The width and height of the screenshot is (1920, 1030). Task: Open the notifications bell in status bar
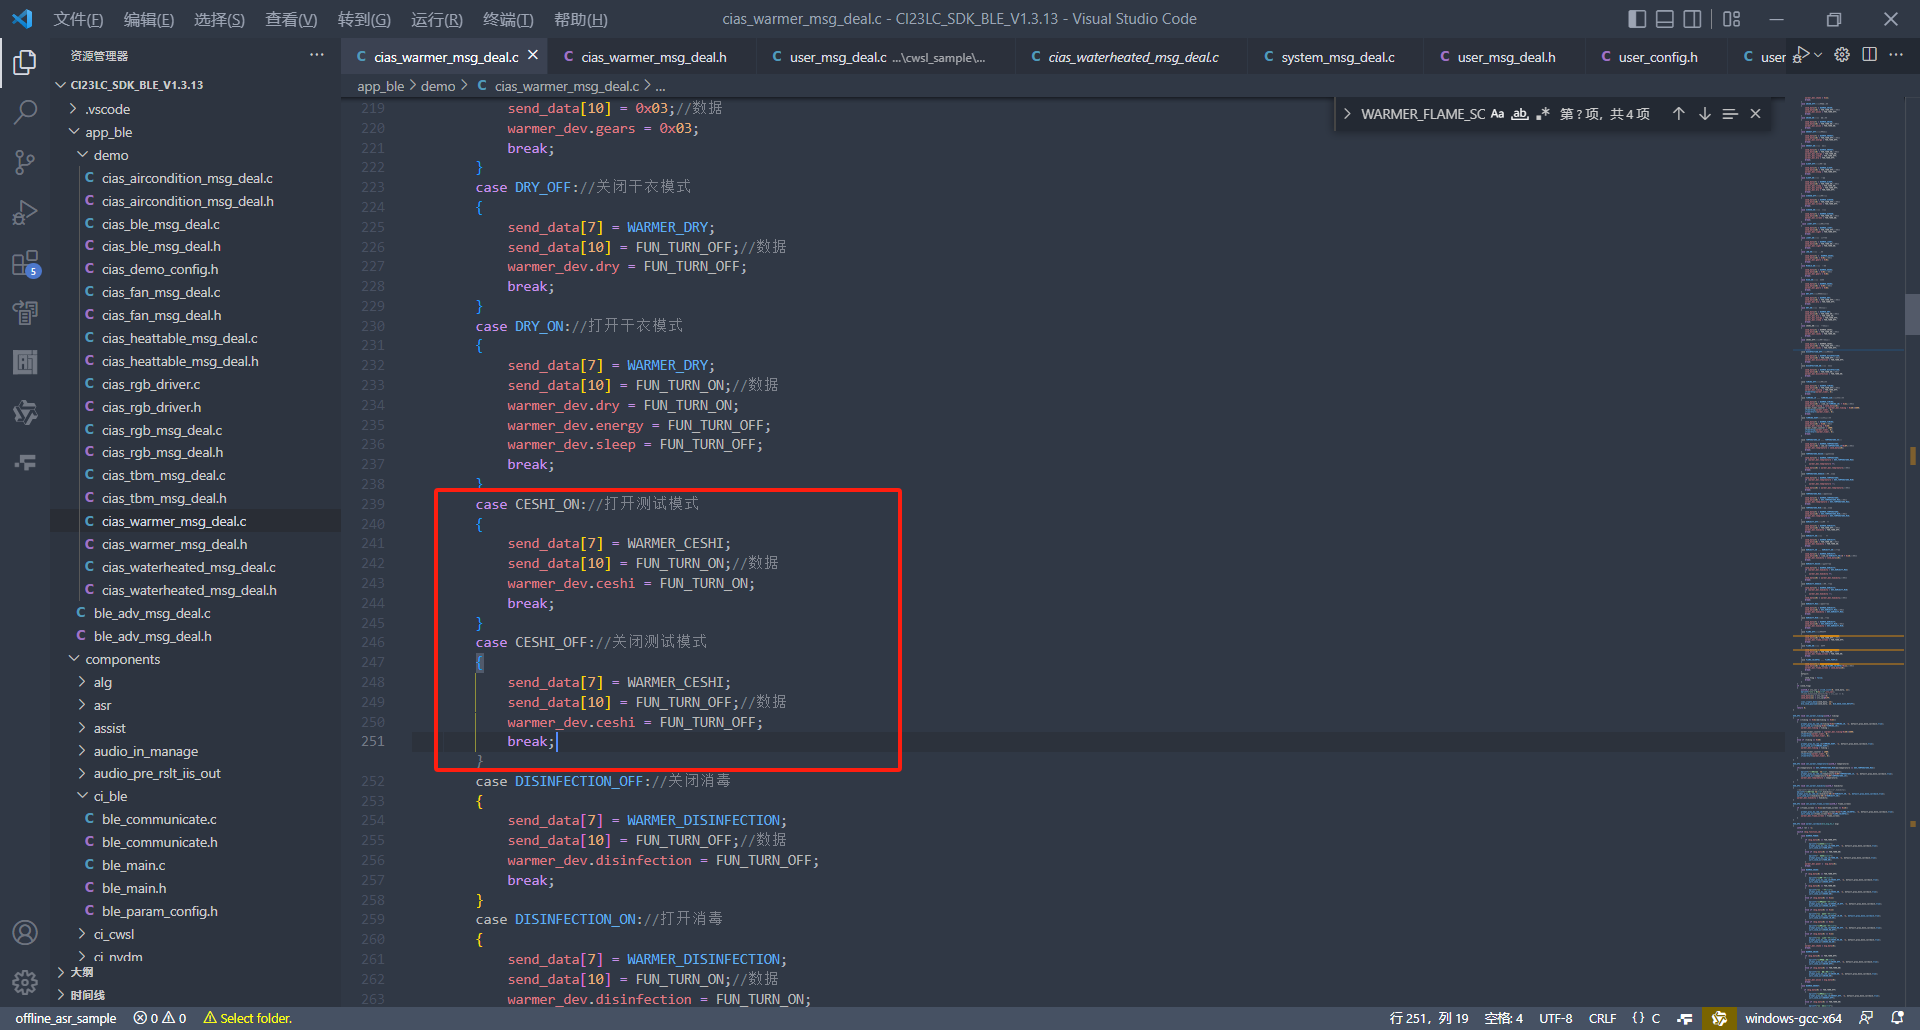pyautogui.click(x=1897, y=1018)
